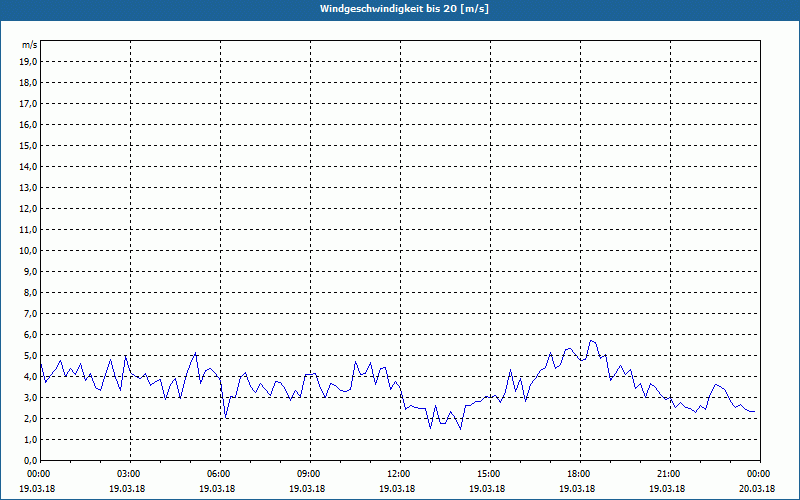The height and width of the screenshot is (500, 800).
Task: Select the "18,0" y-axis label
Action: coord(29,83)
